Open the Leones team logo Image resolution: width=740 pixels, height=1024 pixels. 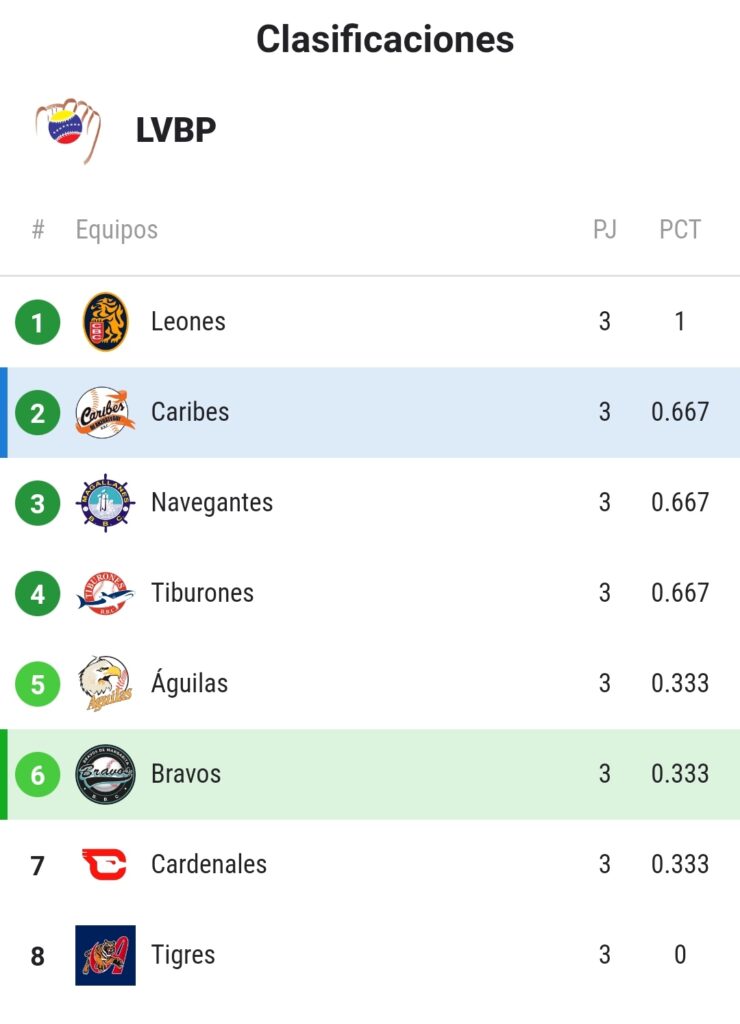pyautogui.click(x=105, y=322)
